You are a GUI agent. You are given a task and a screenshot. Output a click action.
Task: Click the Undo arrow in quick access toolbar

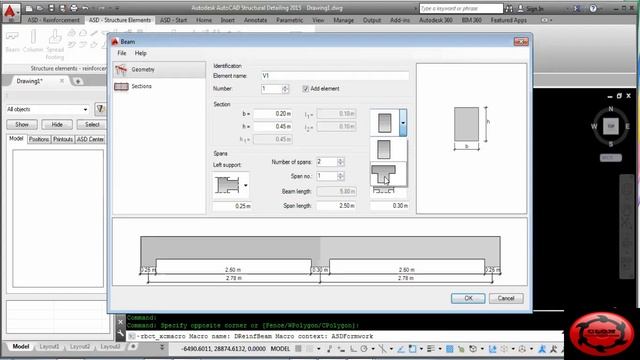(85, 8)
